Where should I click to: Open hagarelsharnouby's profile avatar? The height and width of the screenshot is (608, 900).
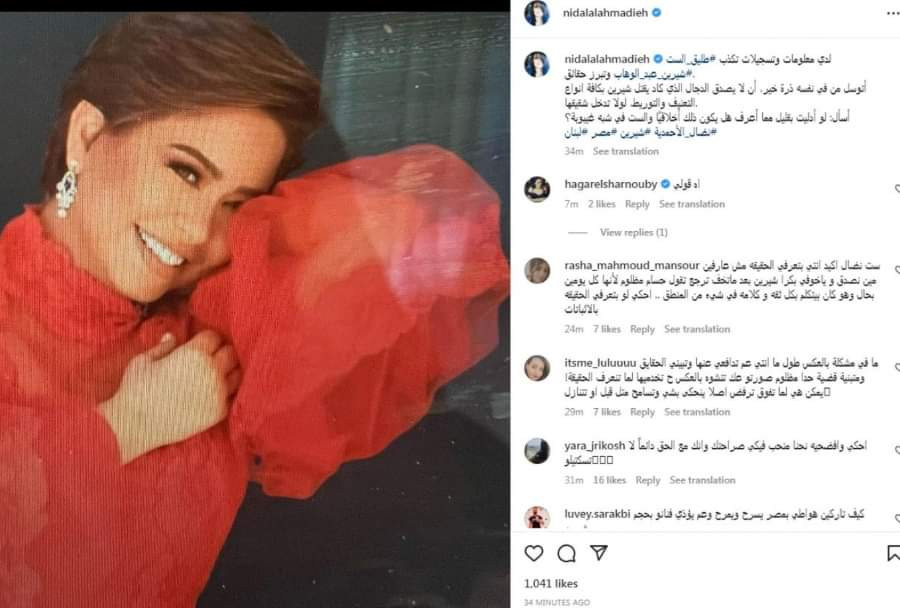click(x=537, y=189)
